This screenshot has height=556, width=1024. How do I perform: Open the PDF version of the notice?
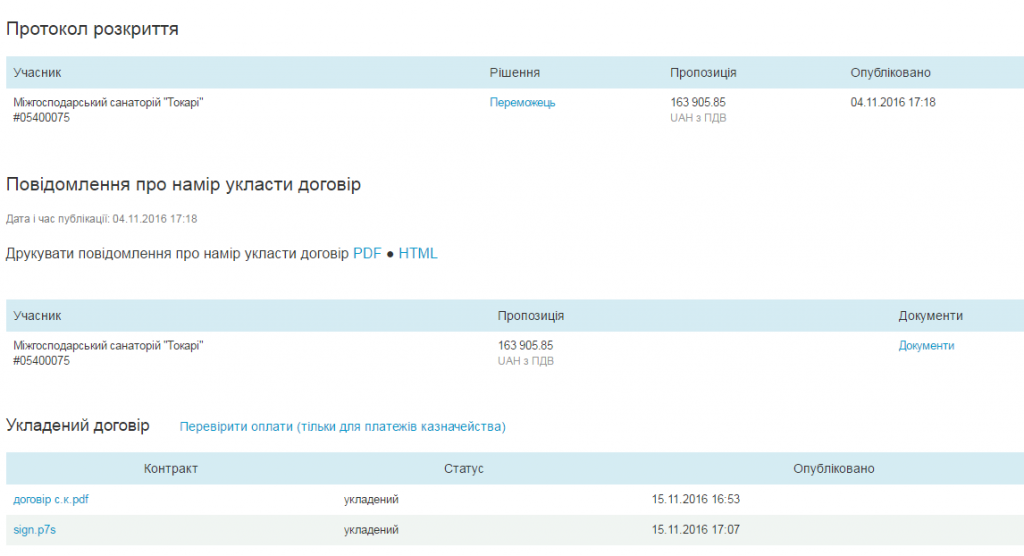(367, 254)
